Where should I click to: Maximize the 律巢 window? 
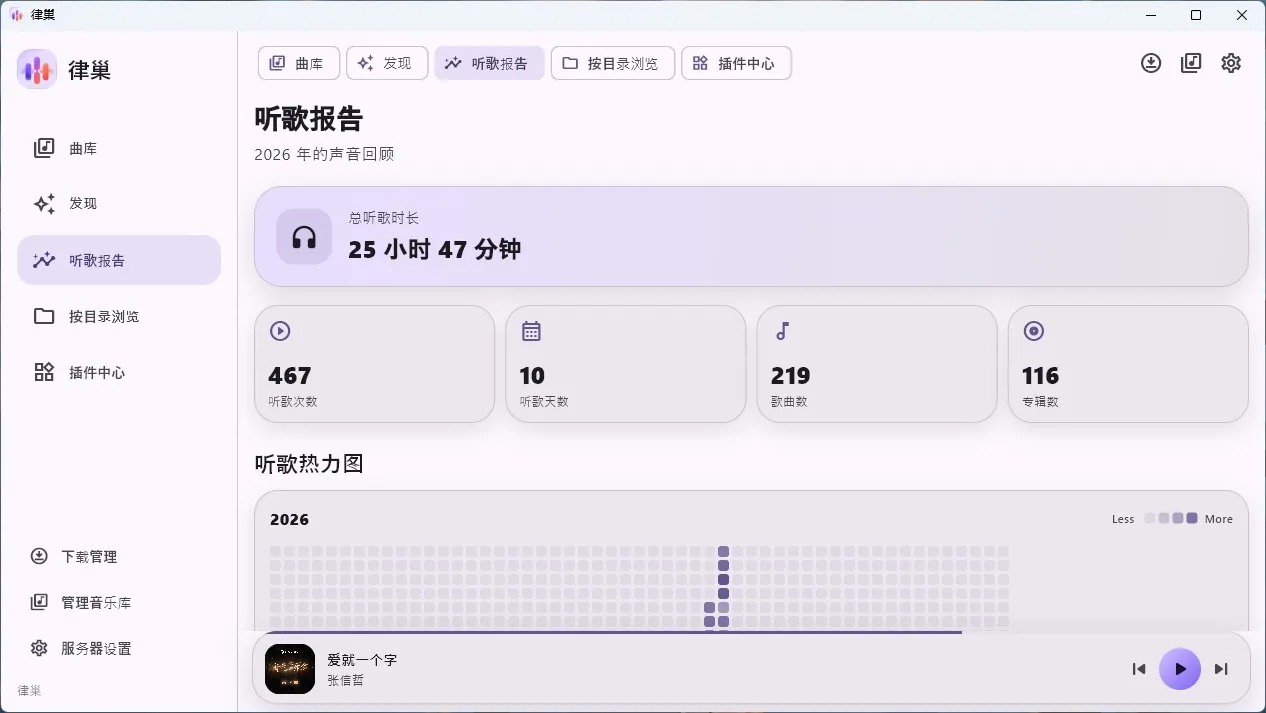[x=1196, y=14]
